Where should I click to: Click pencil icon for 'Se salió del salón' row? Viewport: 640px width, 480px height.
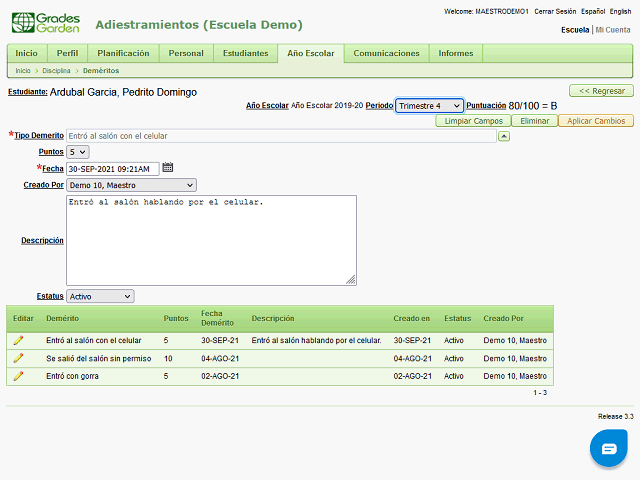18,358
